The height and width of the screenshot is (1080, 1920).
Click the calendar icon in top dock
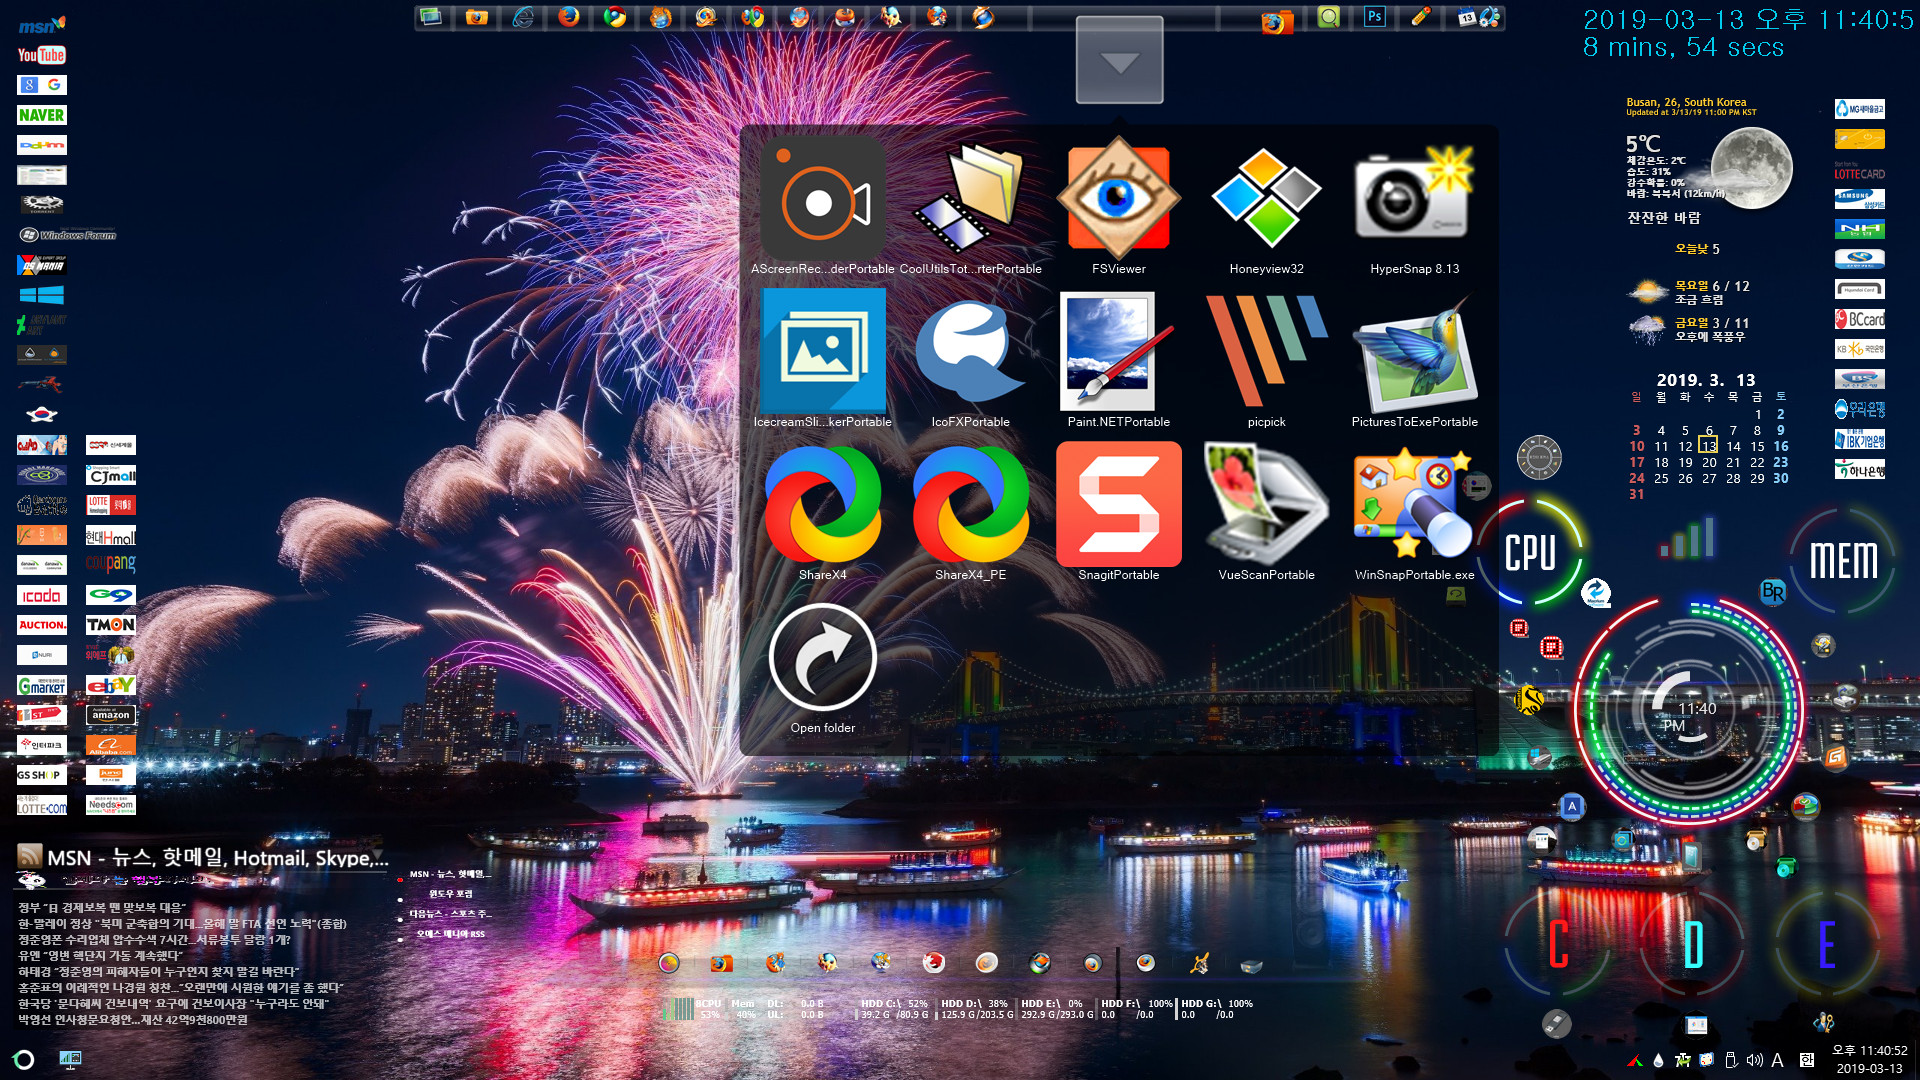[1468, 17]
